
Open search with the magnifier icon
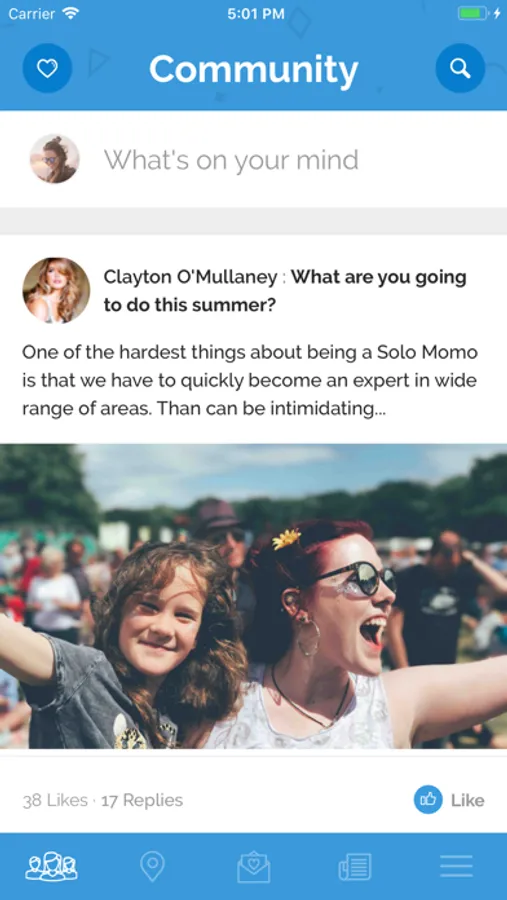pyautogui.click(x=460, y=68)
